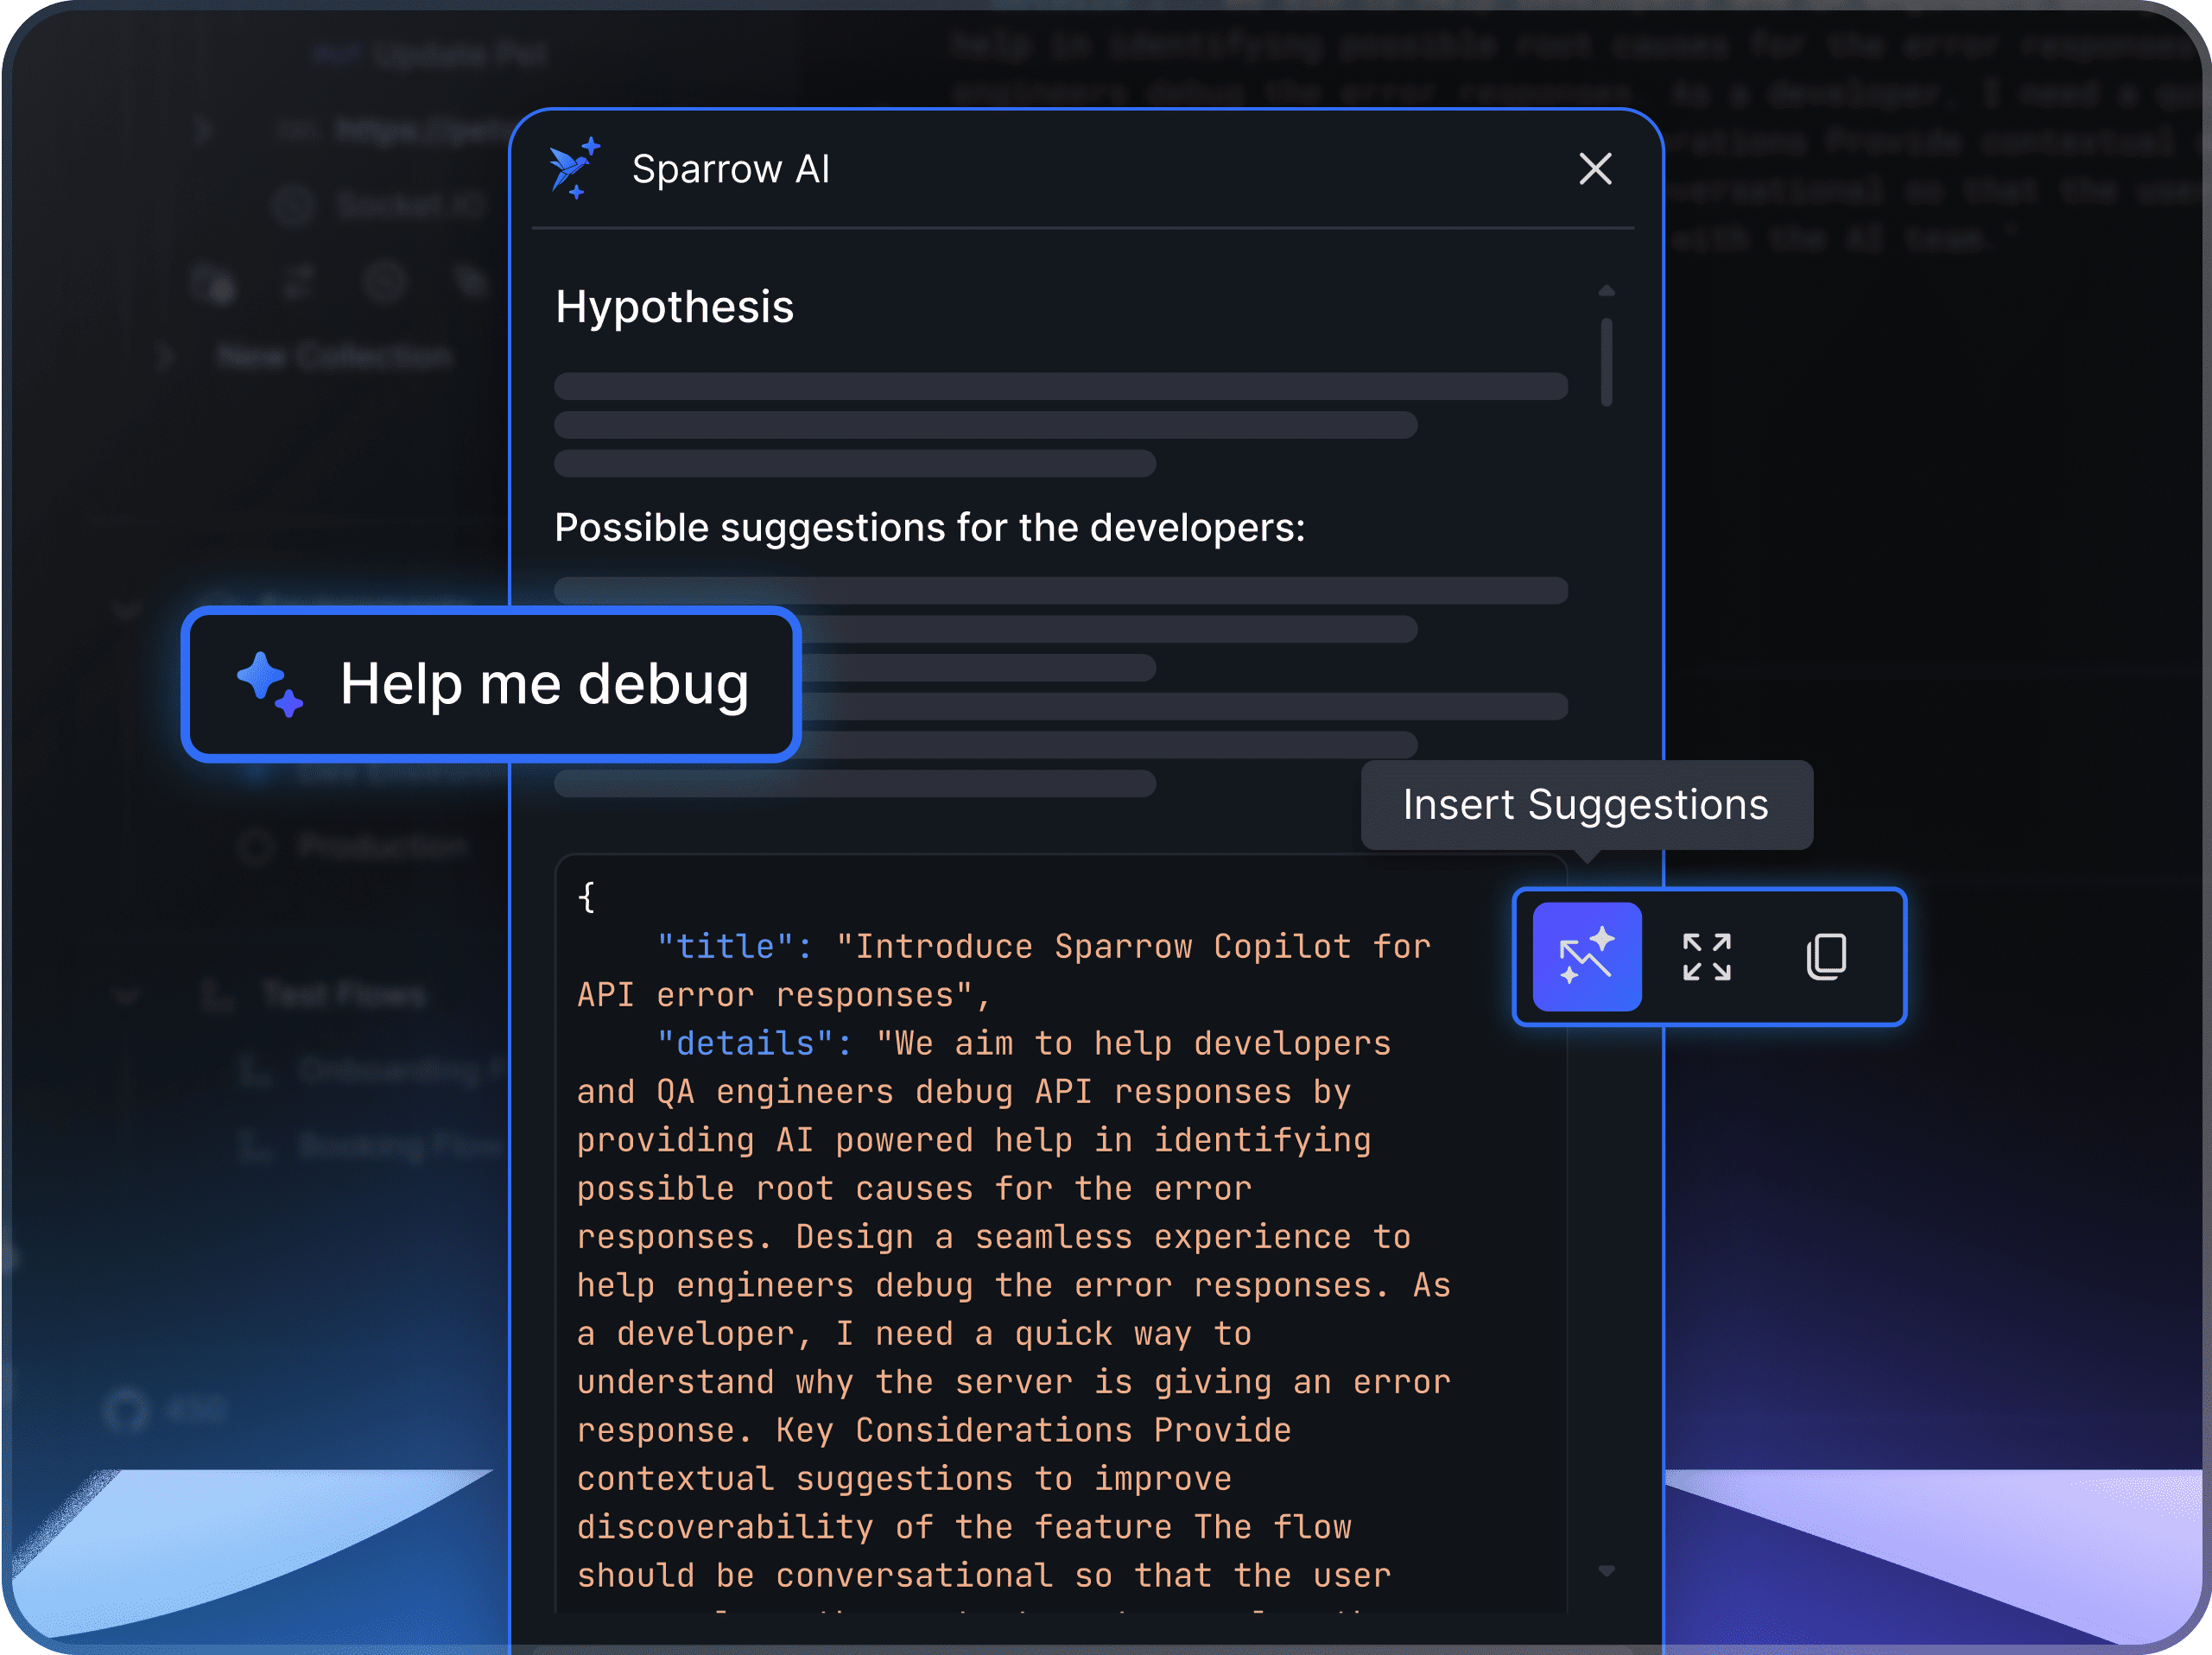Click the opening brace in the code block
The width and height of the screenshot is (2212, 1655).
pos(587,897)
